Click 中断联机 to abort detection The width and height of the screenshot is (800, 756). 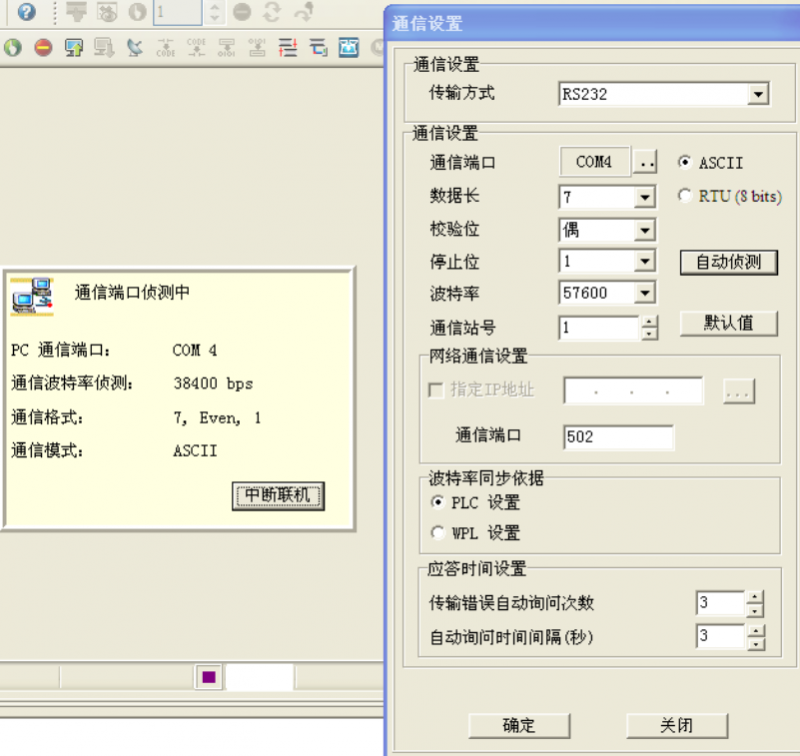tap(278, 496)
